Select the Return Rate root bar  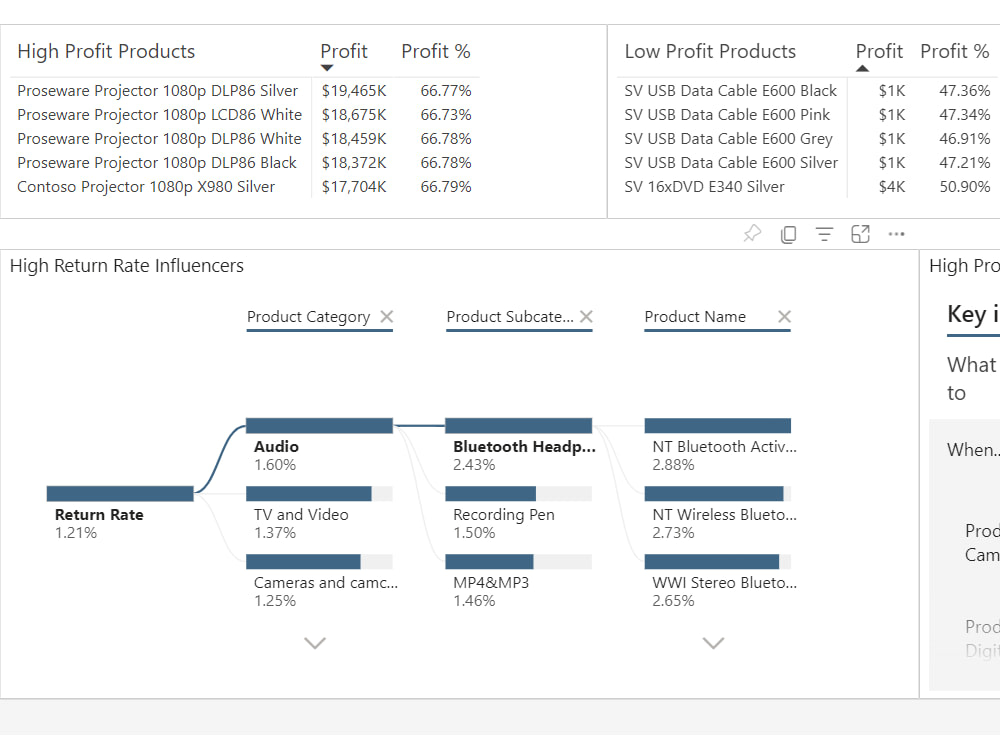[120, 493]
